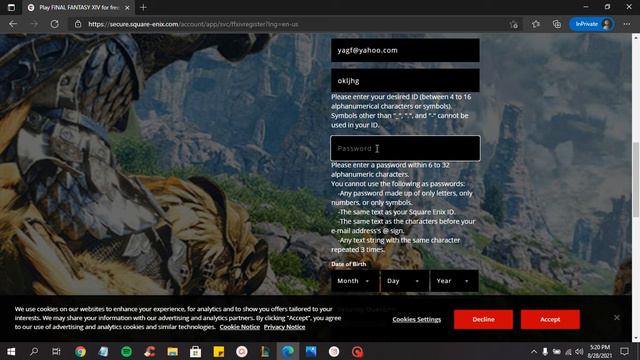Close the FINAL FANTASY XIV tab
Screen dimensions: 640x360
[127, 7]
